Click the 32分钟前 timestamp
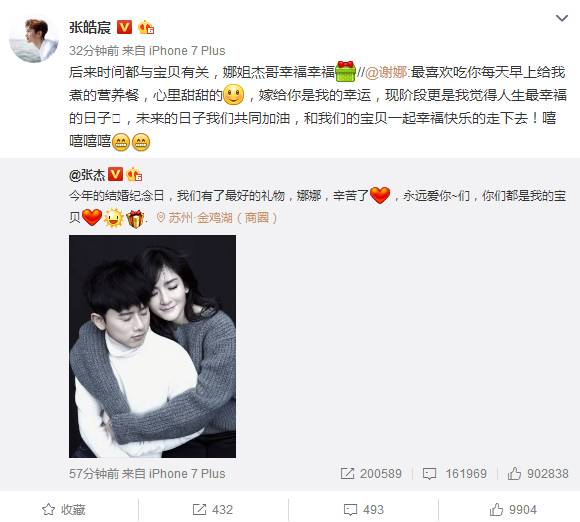The height and width of the screenshot is (522, 580). coord(94,51)
